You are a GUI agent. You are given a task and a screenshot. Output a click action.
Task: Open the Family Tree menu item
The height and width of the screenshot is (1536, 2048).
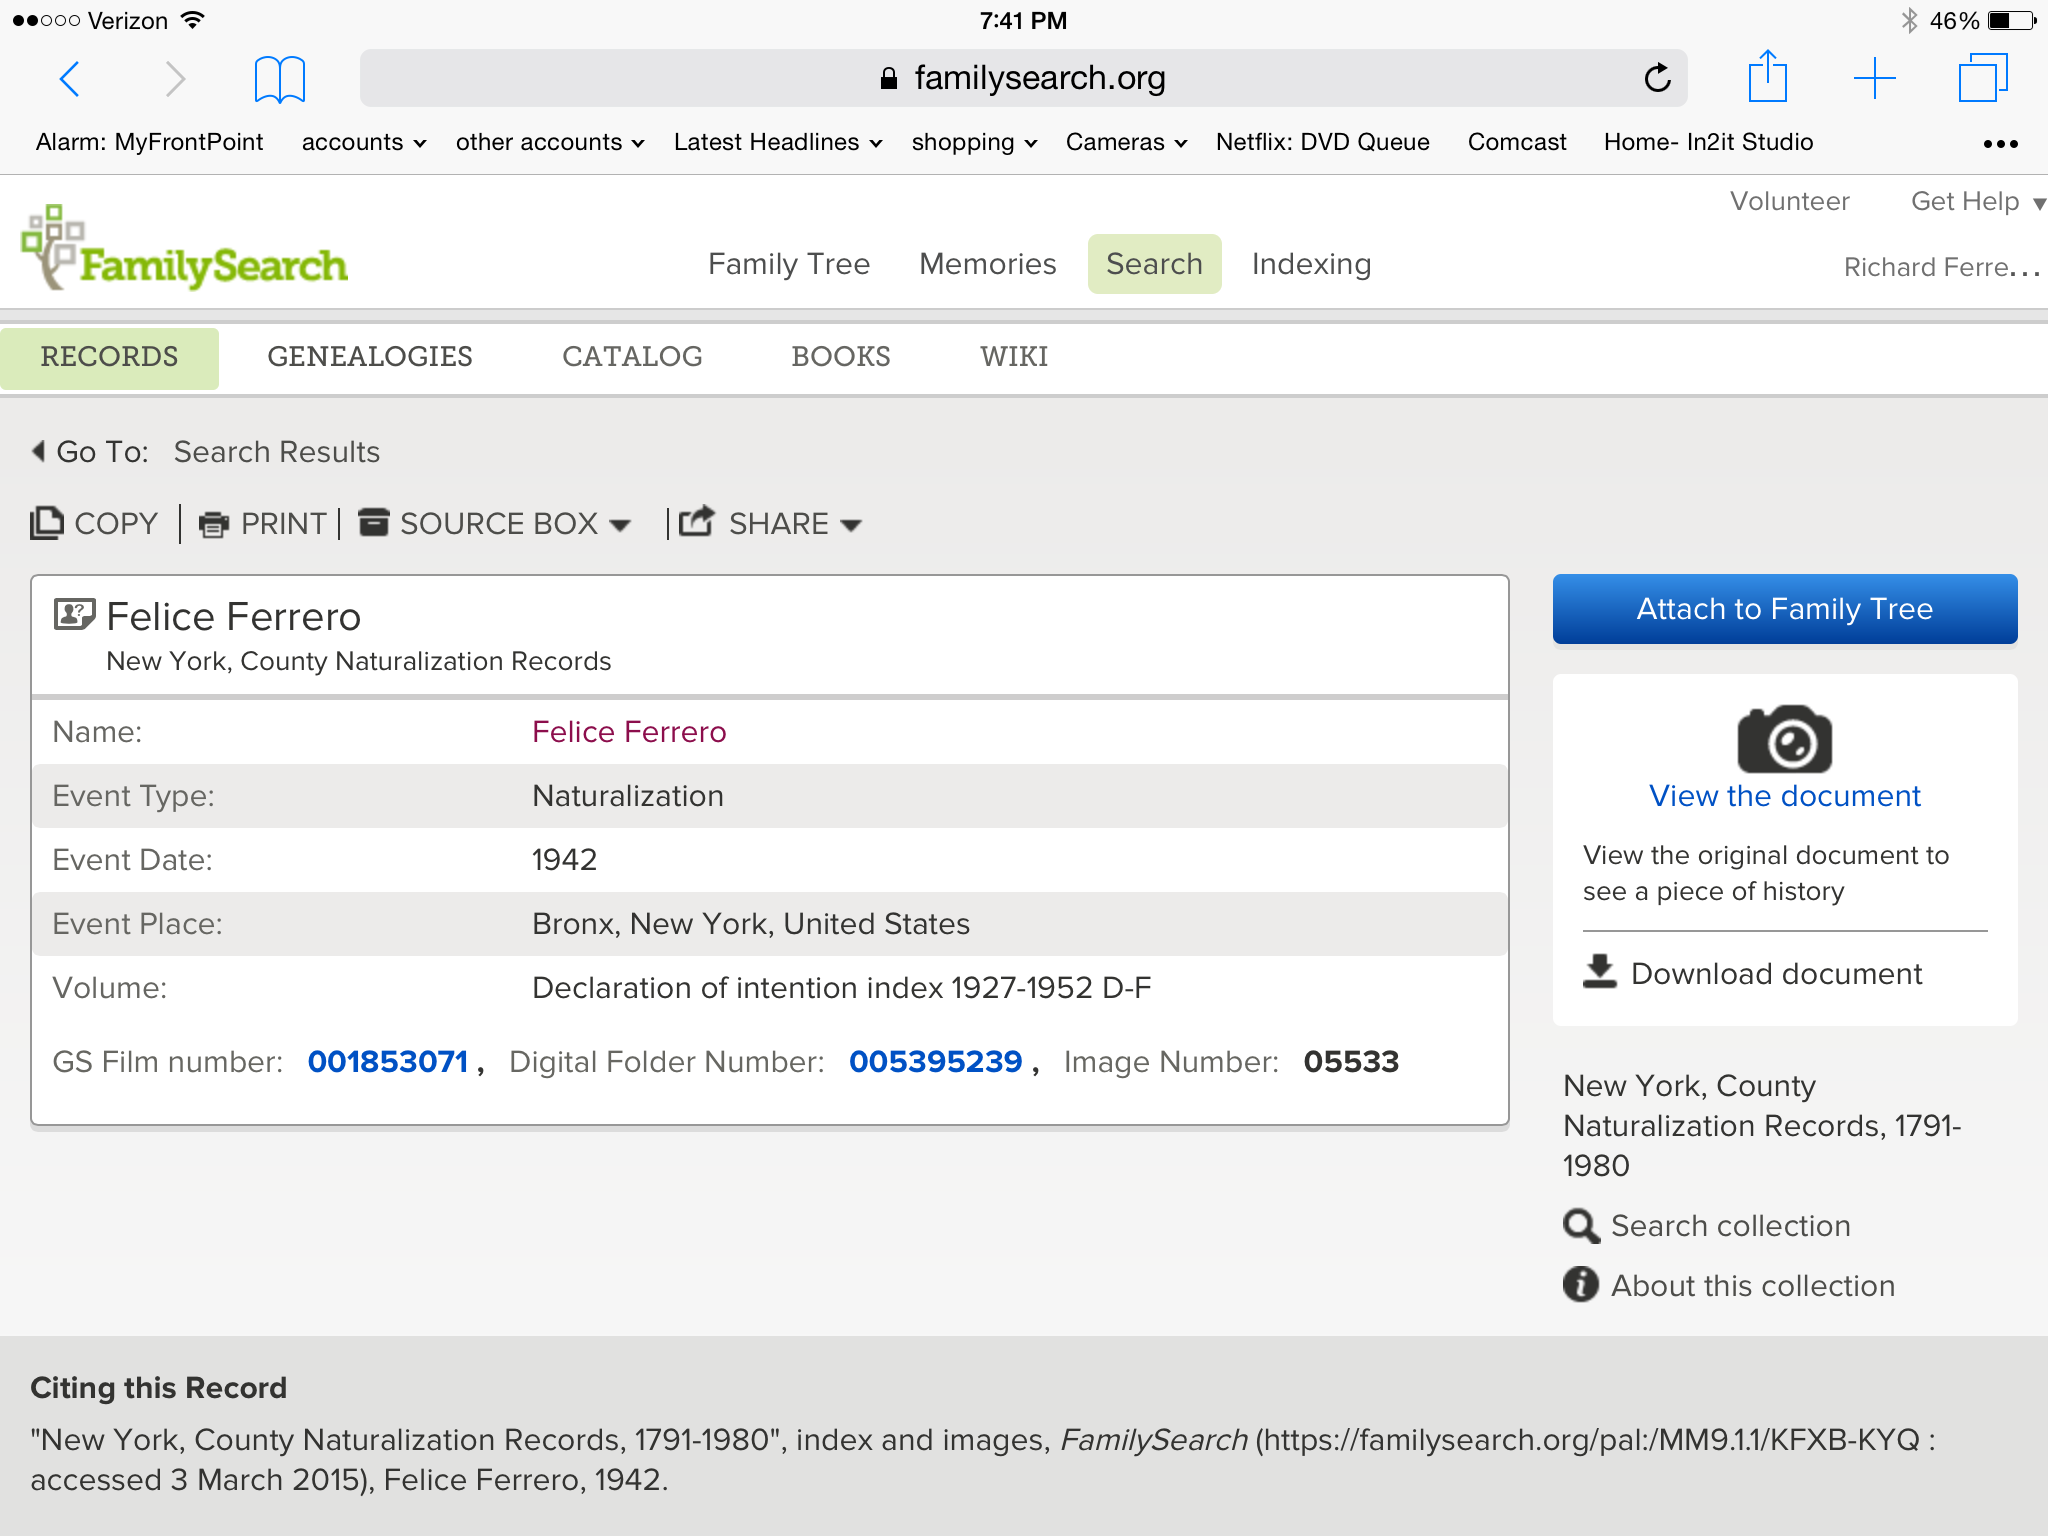tap(788, 264)
